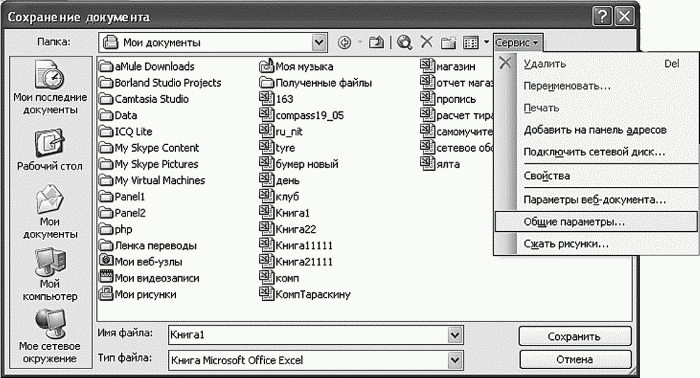Expand the Имя файла dropdown arrow

click(455, 335)
